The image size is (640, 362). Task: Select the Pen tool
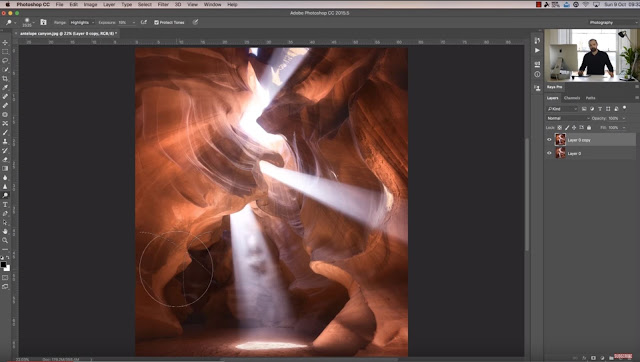[x=5, y=213]
